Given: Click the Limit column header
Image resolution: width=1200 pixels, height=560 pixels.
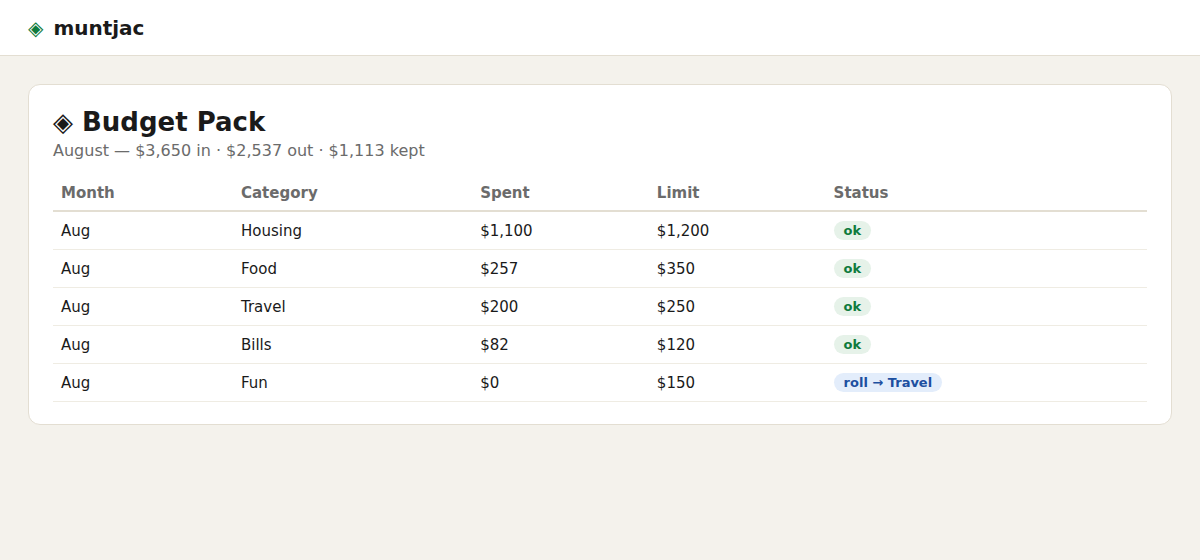Looking at the screenshot, I should point(678,192).
